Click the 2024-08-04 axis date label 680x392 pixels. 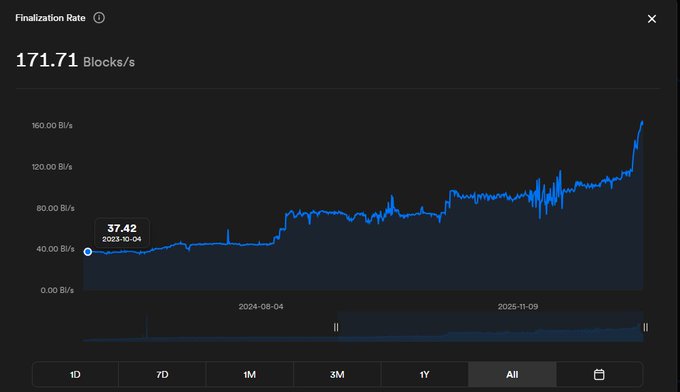tap(261, 307)
